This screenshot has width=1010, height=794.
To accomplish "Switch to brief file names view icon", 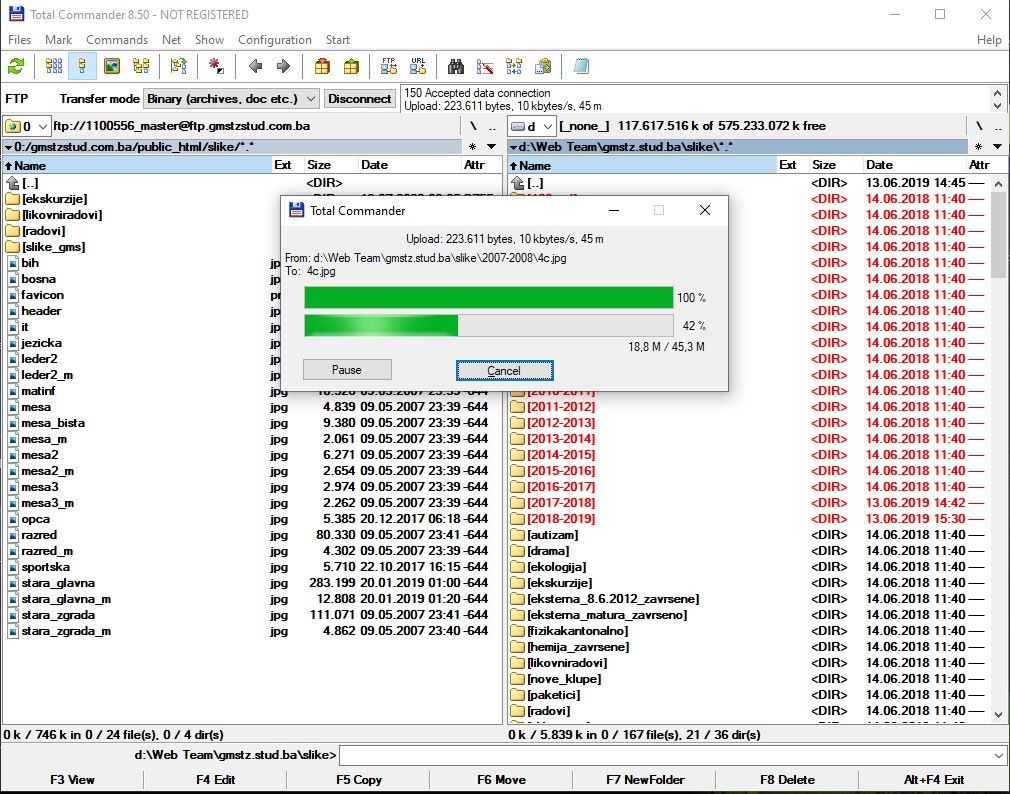I will coord(54,66).
